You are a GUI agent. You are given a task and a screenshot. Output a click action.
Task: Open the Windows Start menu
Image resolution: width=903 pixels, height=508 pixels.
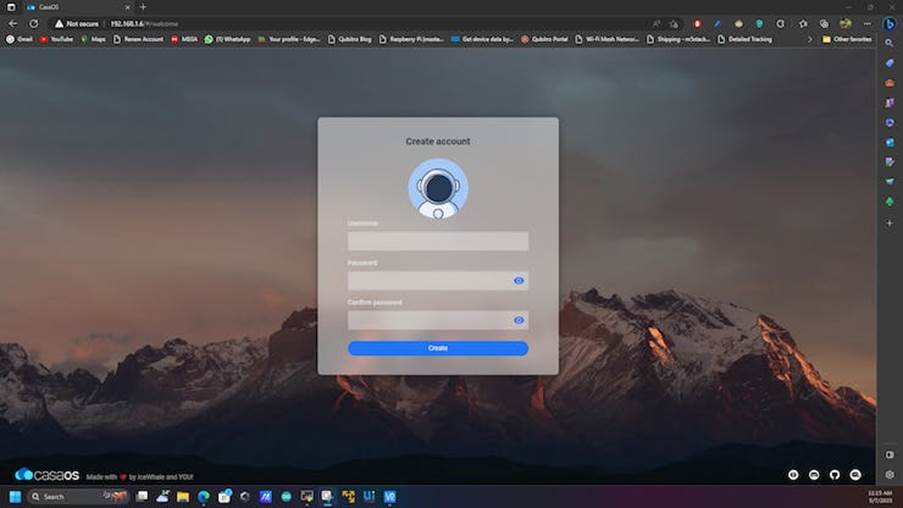(x=15, y=496)
